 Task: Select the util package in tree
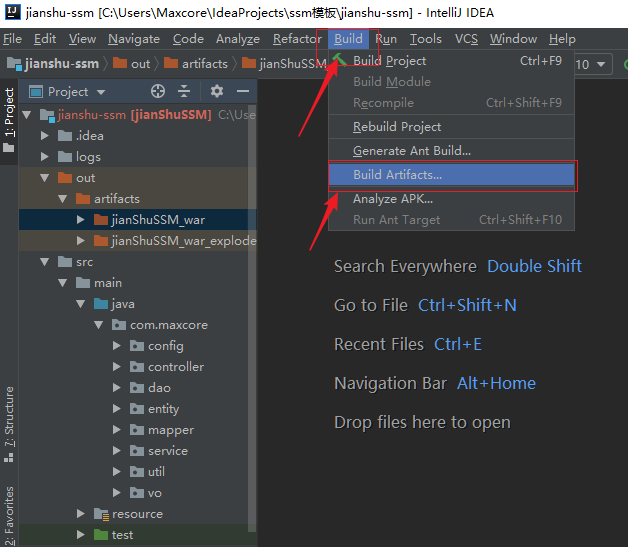[156, 472]
